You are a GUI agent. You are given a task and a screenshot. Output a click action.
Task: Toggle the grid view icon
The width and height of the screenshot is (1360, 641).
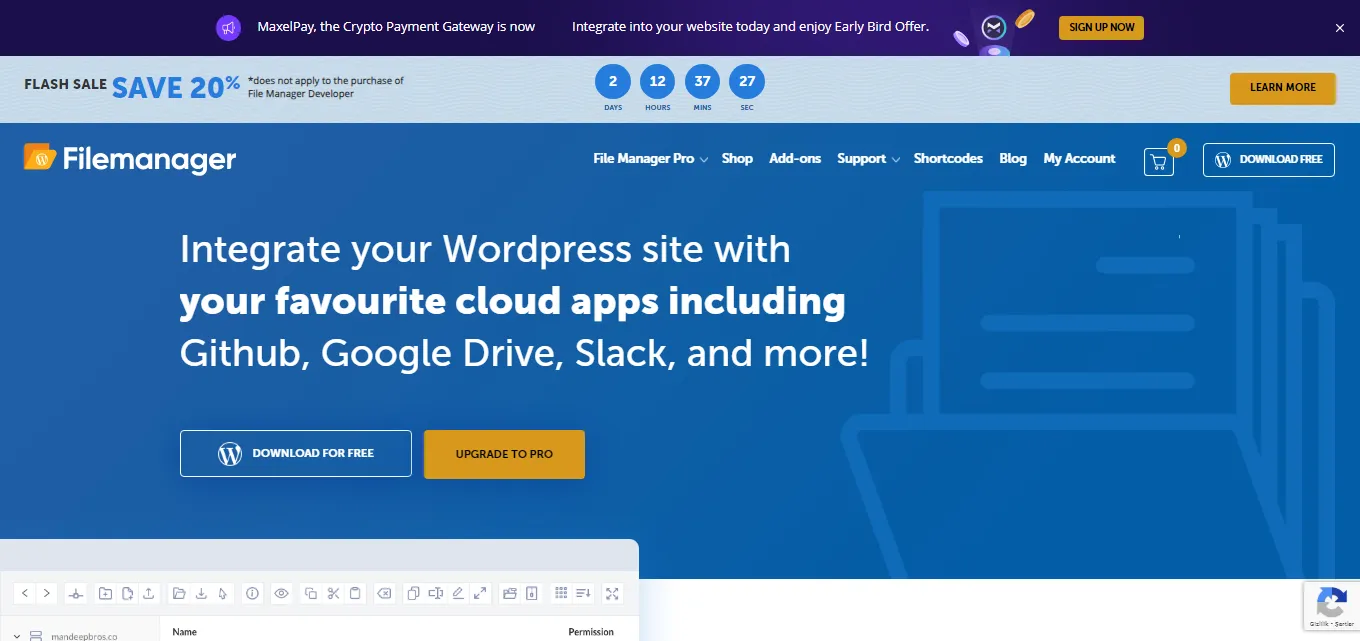[561, 593]
